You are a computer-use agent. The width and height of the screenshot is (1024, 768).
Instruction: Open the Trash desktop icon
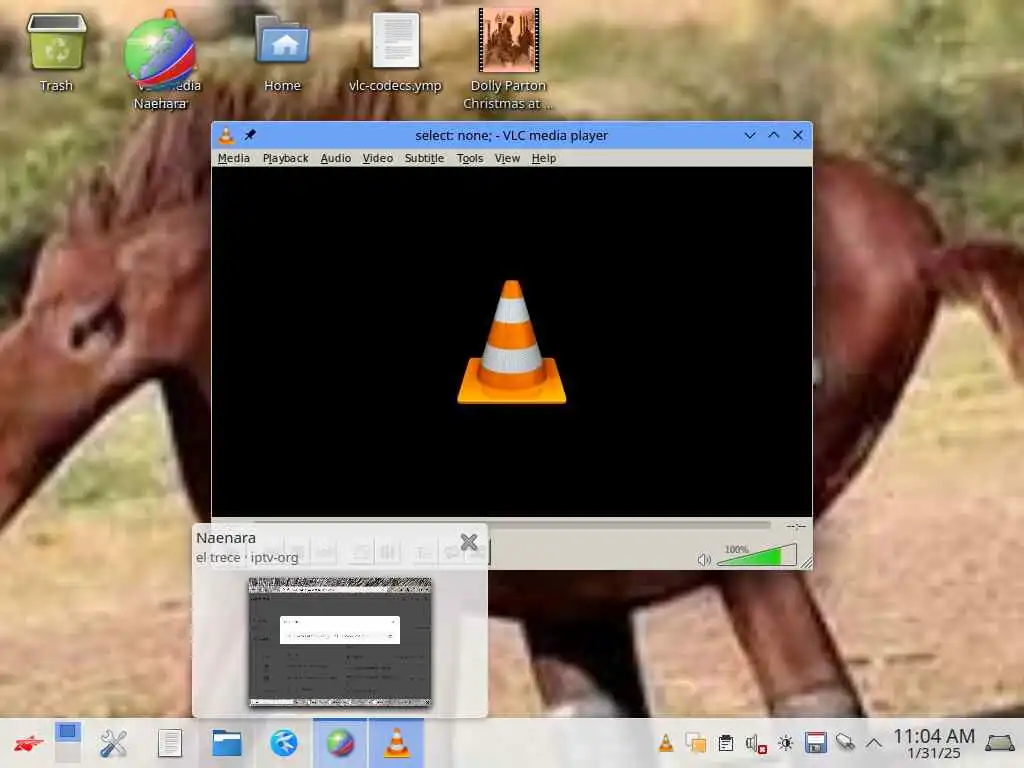tap(56, 52)
